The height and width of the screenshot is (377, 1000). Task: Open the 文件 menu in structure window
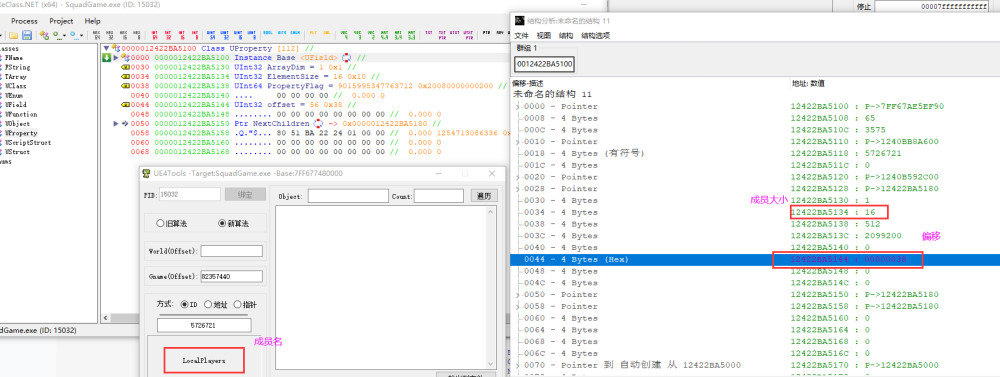click(522, 36)
